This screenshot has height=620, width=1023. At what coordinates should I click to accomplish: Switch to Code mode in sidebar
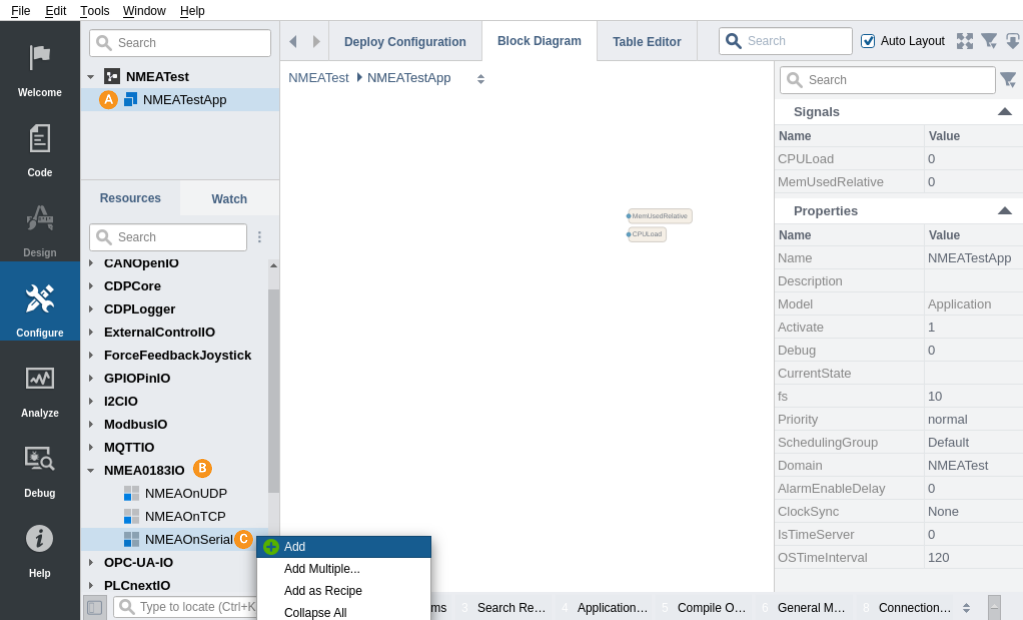pos(40,139)
